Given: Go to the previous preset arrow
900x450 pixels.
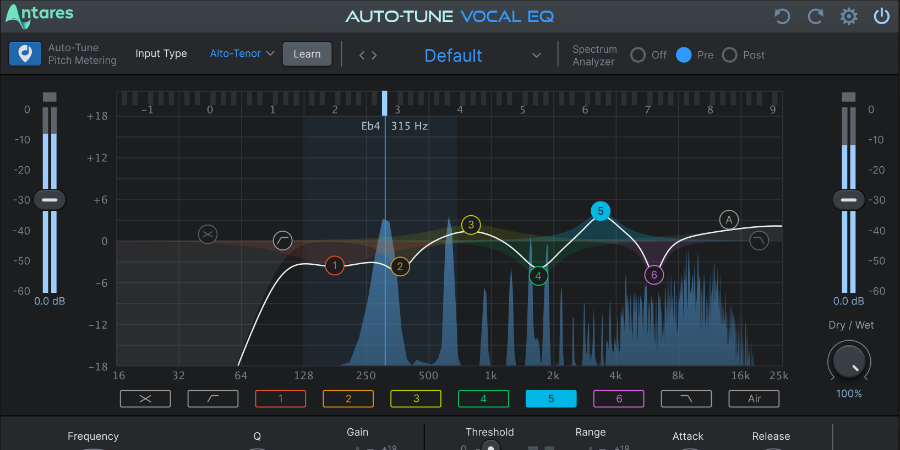Looking at the screenshot, I should click(x=362, y=55).
